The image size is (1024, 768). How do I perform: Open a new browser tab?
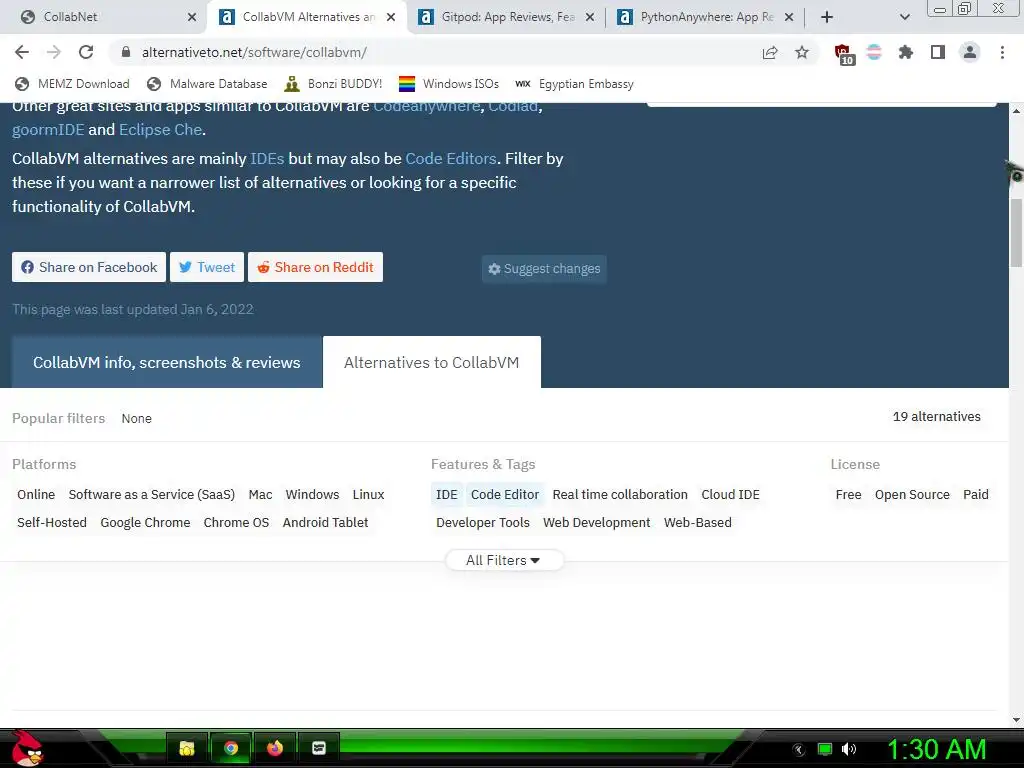827,17
